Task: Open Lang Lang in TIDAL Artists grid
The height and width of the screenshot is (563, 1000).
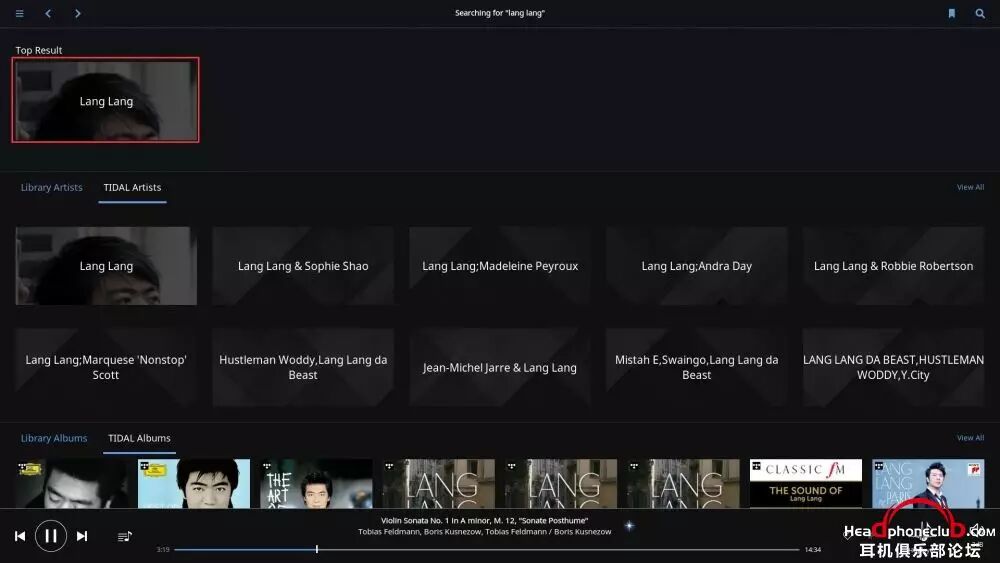Action: [x=106, y=266]
